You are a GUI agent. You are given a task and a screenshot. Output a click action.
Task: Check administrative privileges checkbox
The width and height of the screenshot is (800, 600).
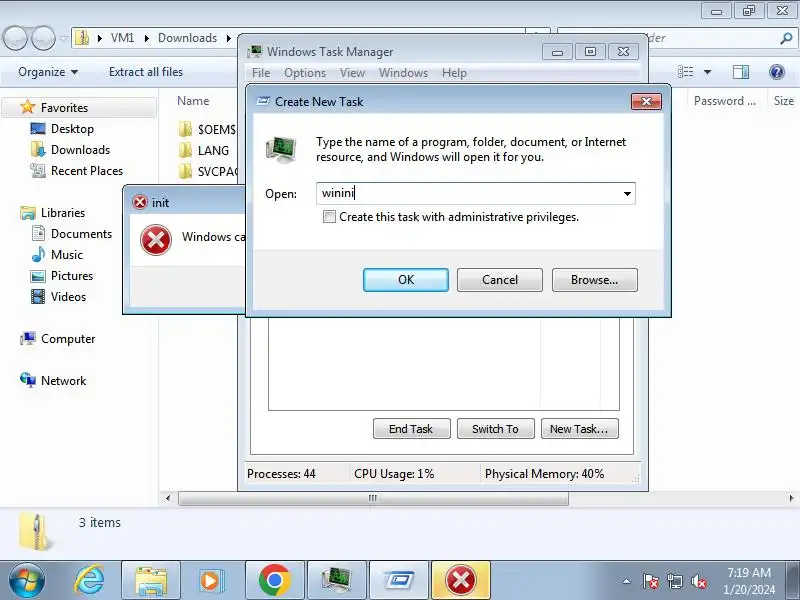click(329, 217)
